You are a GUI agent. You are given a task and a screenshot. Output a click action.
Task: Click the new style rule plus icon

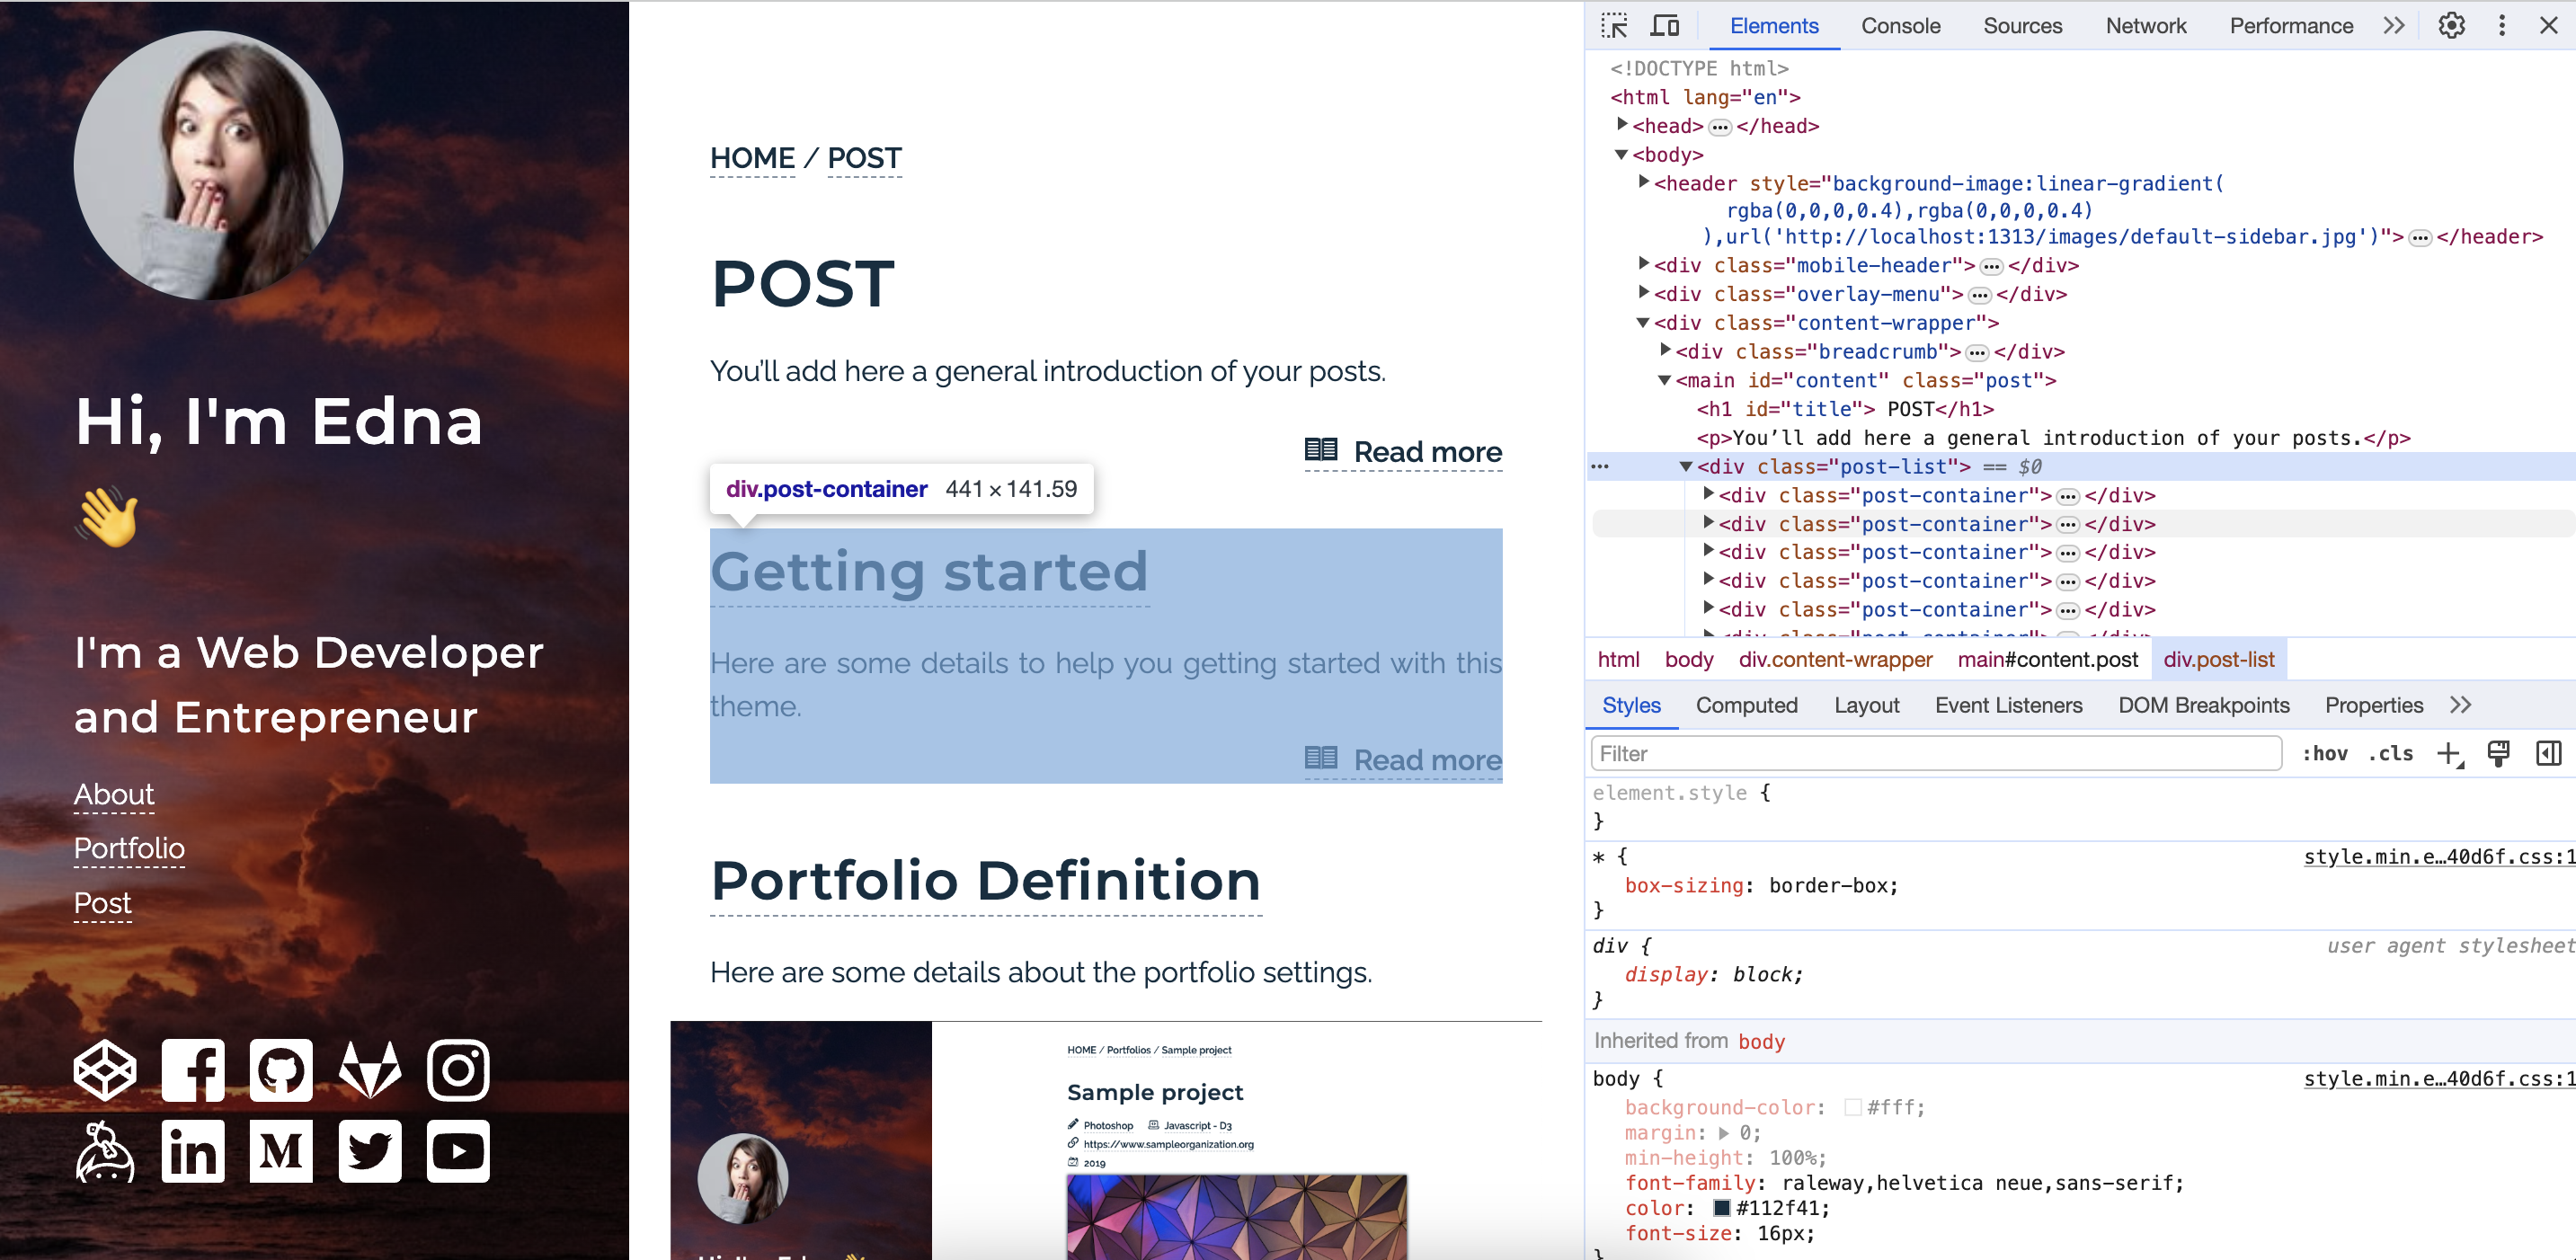[2450, 754]
